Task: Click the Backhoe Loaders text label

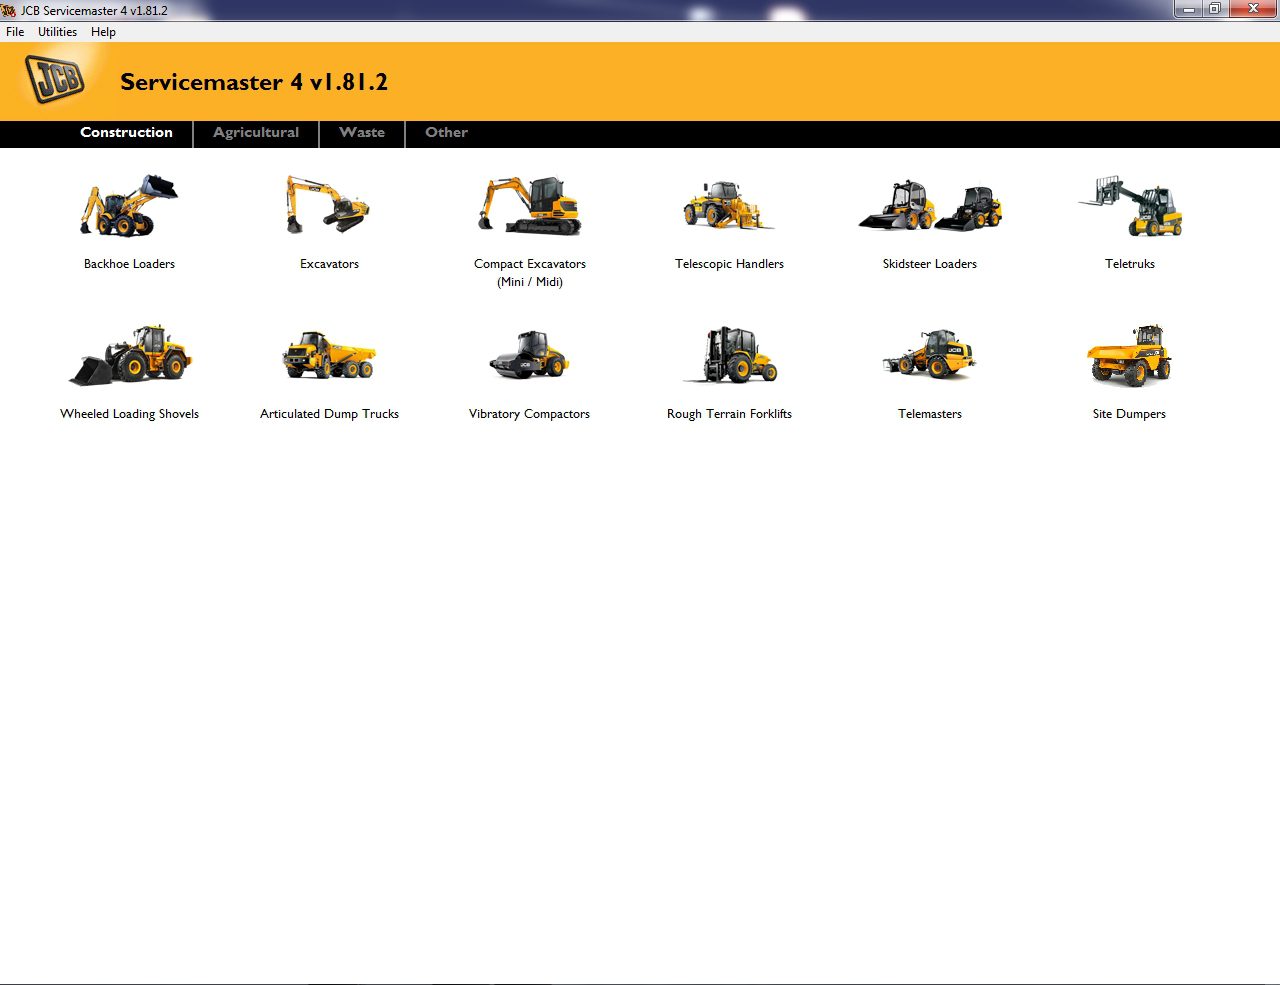Action: point(129,264)
